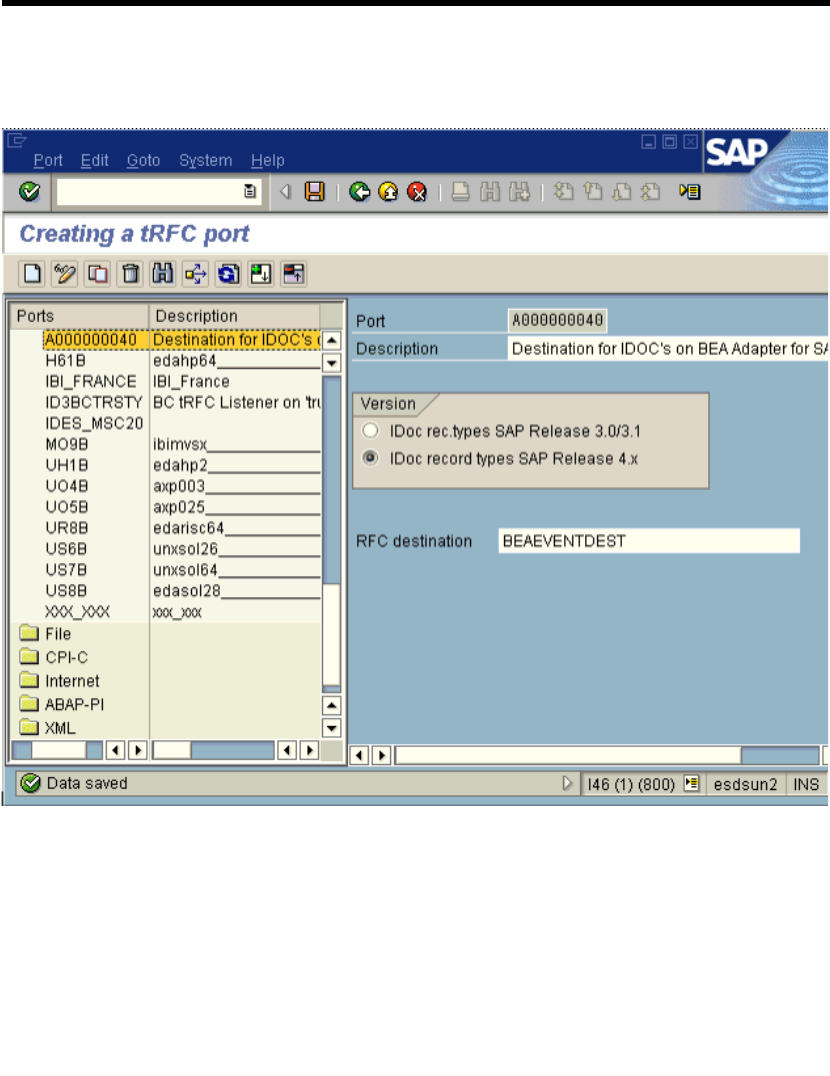Image resolution: width=830 pixels, height=1076 pixels.
Task: Expand status bar system info triangle
Action: pos(567,783)
